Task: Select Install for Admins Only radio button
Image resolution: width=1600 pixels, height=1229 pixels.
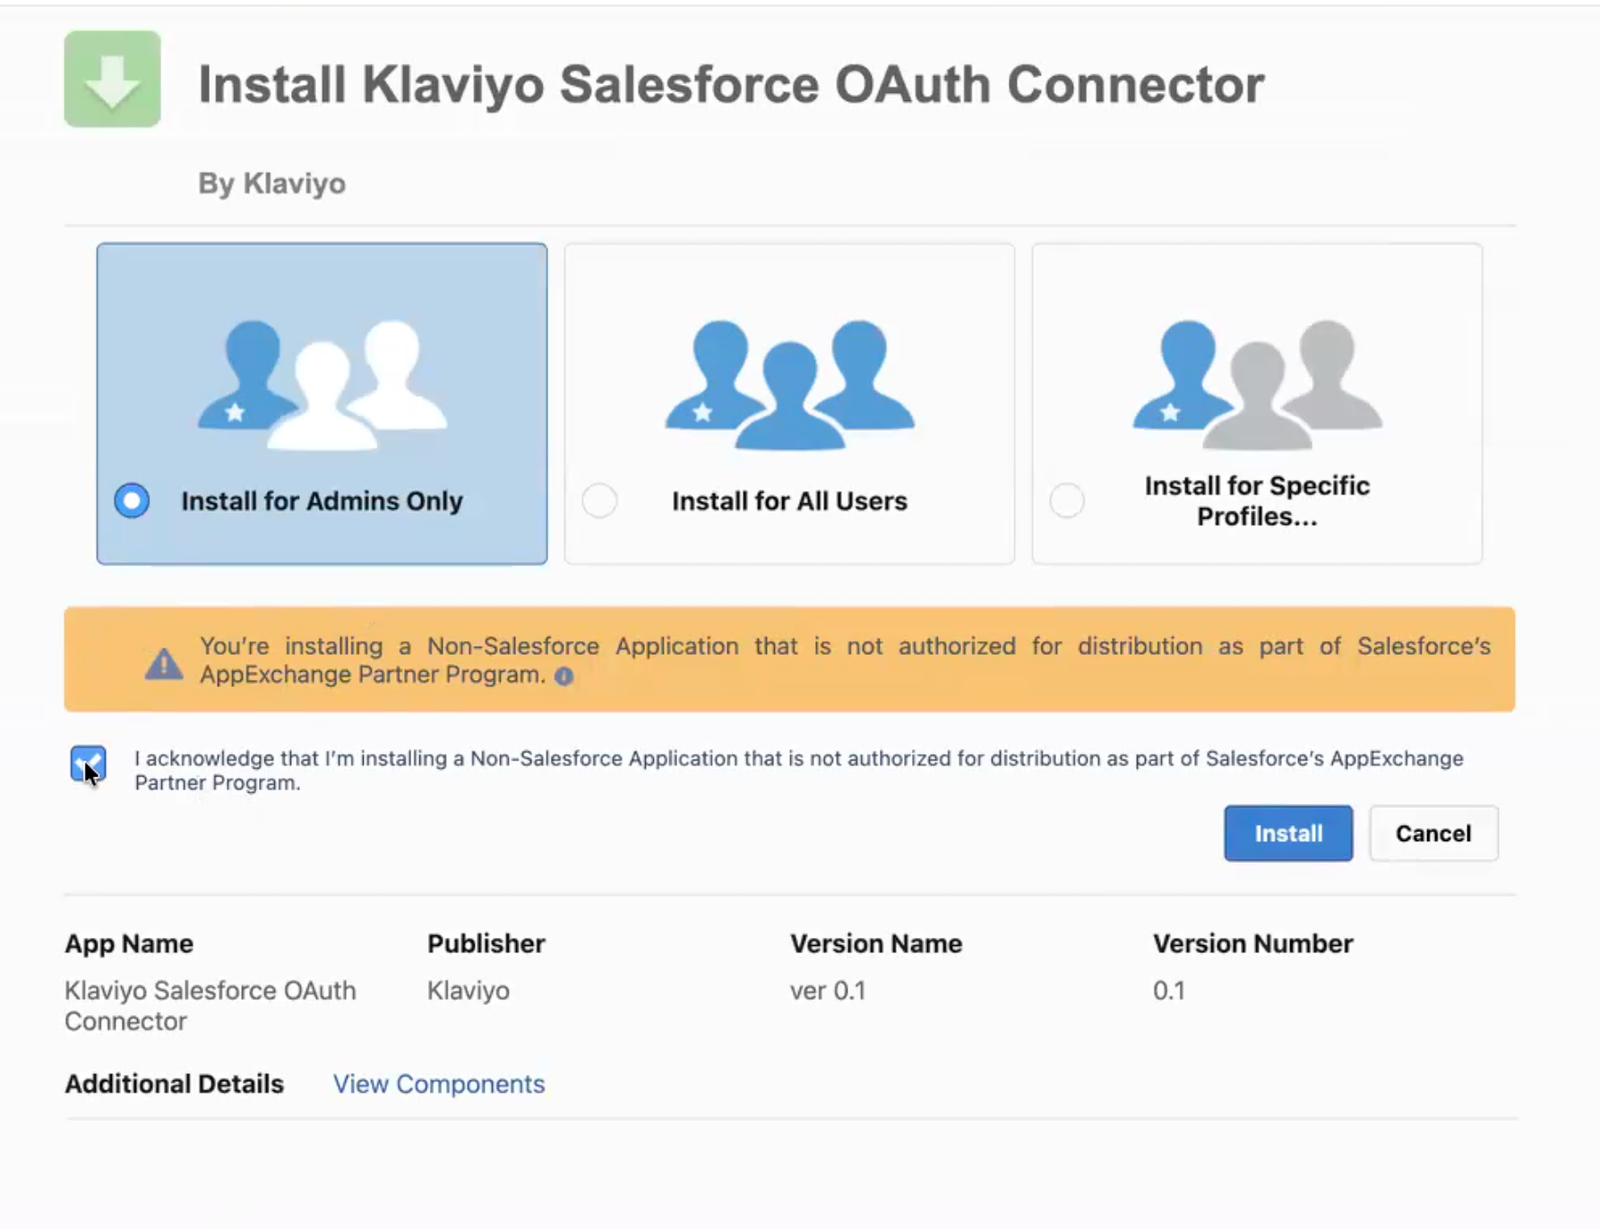Action: (132, 500)
